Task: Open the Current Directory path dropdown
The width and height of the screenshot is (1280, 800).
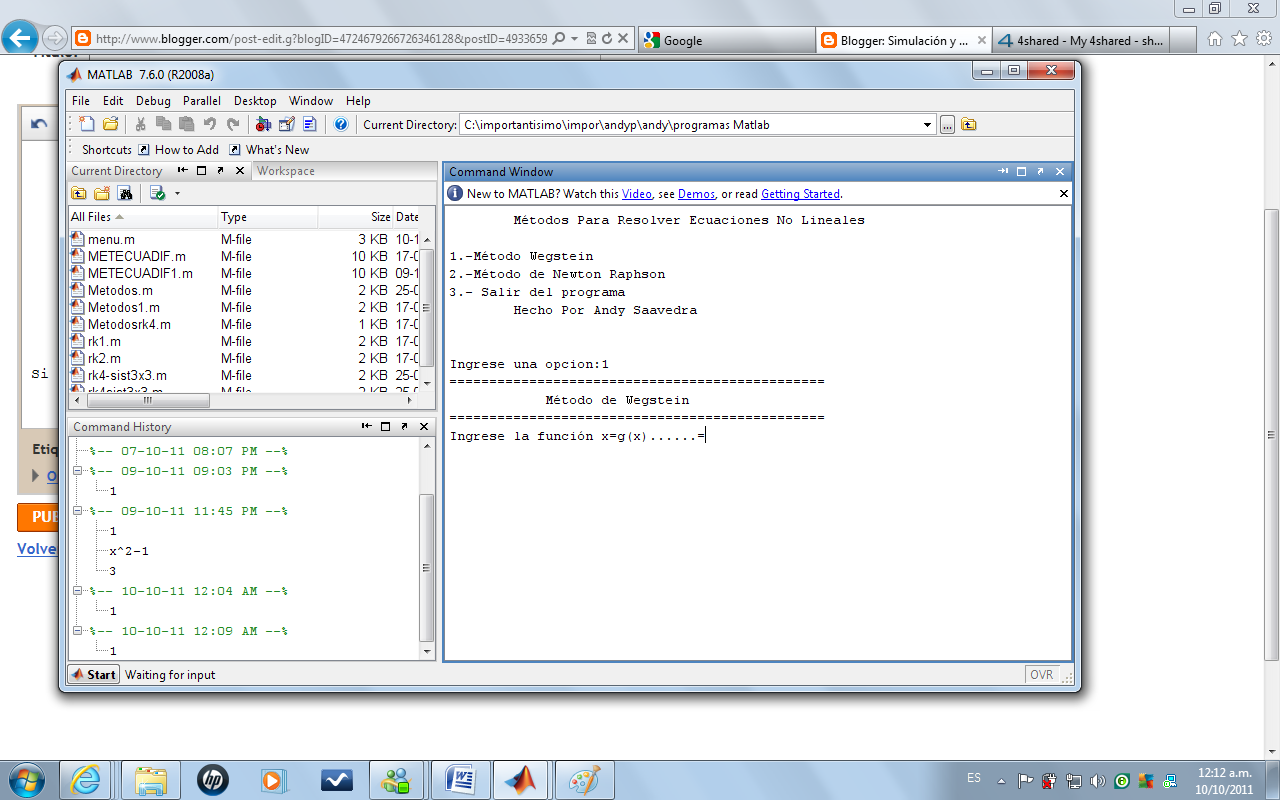Action: tap(928, 125)
